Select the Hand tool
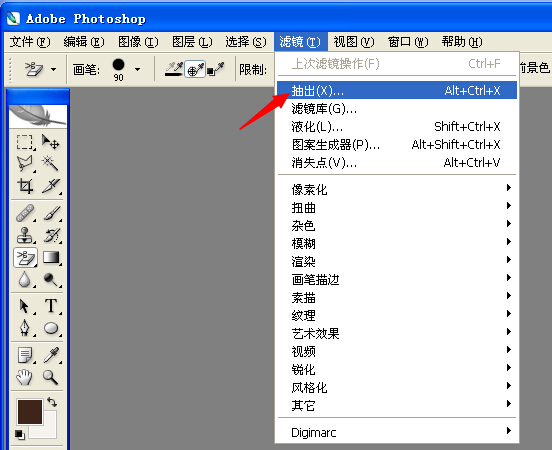This screenshot has height=450, width=552. pyautogui.click(x=24, y=377)
